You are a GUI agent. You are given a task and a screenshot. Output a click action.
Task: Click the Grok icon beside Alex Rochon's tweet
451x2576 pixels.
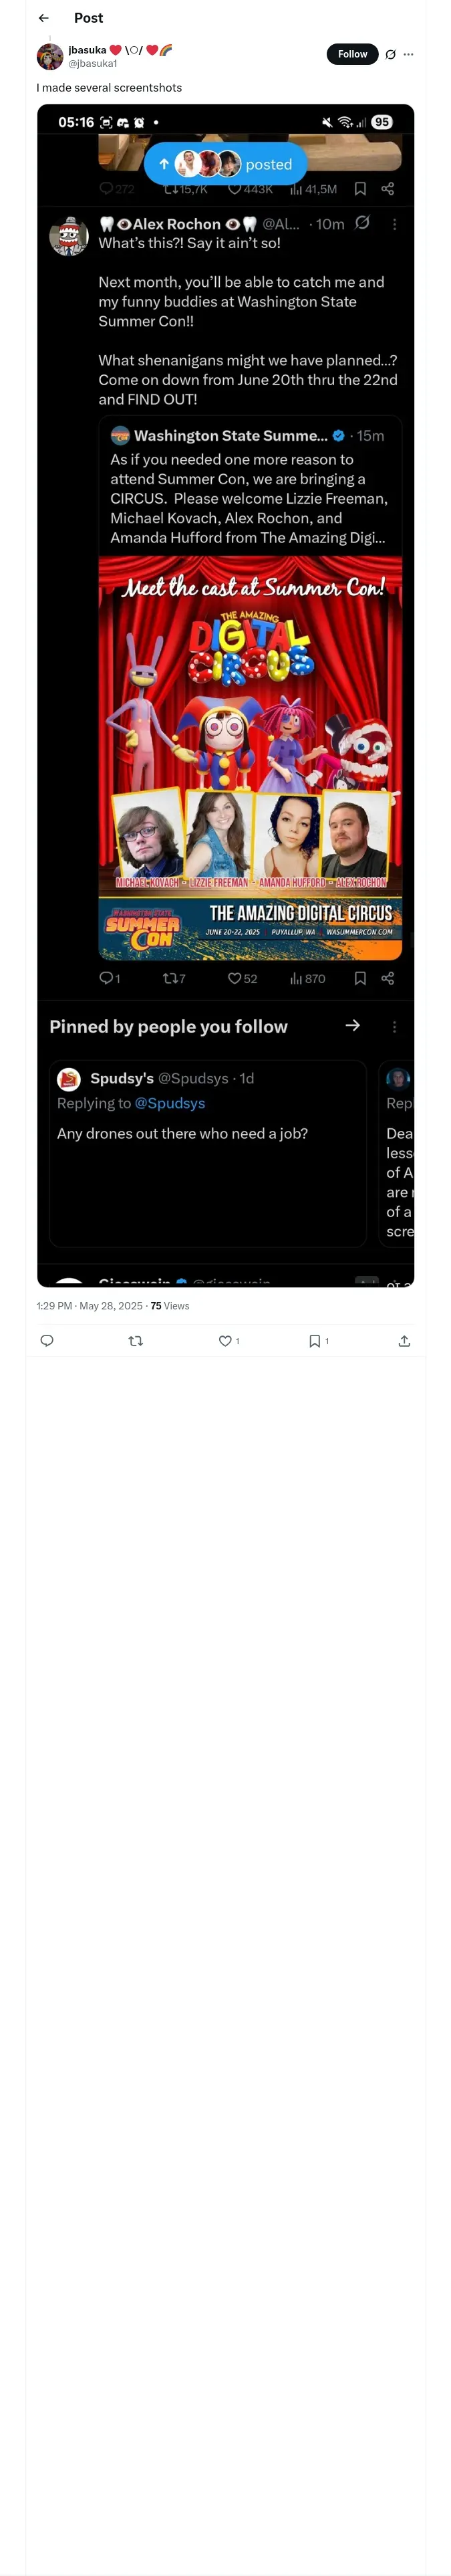coord(362,223)
